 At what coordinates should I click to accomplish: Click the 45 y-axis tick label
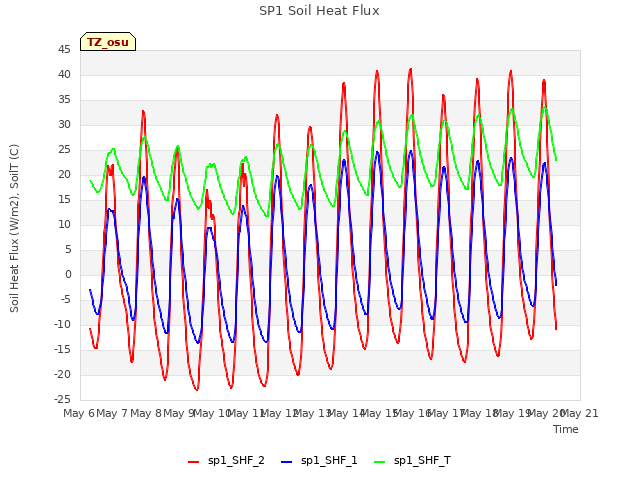pyautogui.click(x=64, y=49)
